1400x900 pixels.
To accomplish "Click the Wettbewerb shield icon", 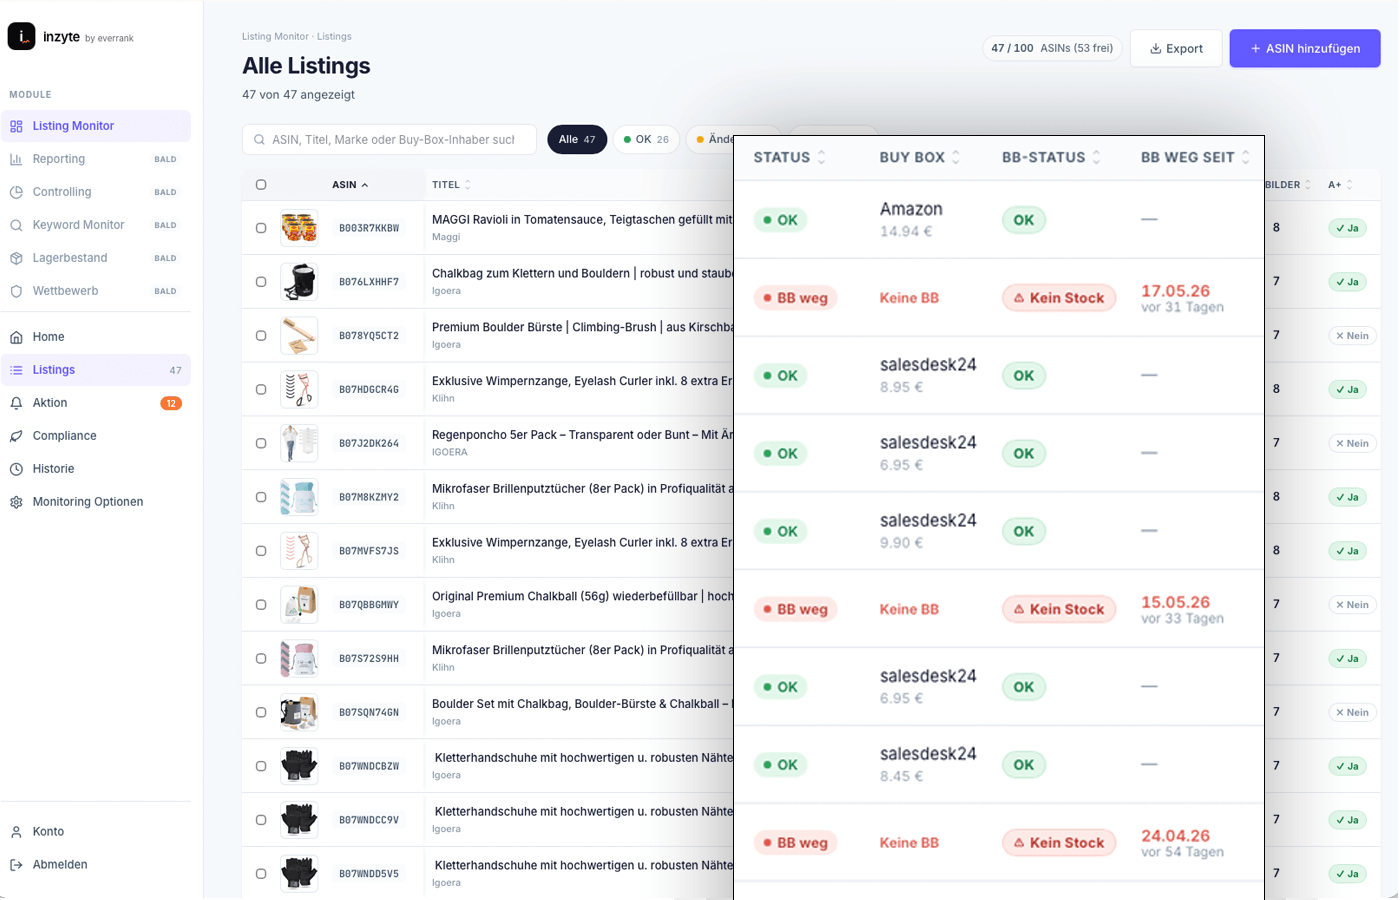I will point(16,291).
